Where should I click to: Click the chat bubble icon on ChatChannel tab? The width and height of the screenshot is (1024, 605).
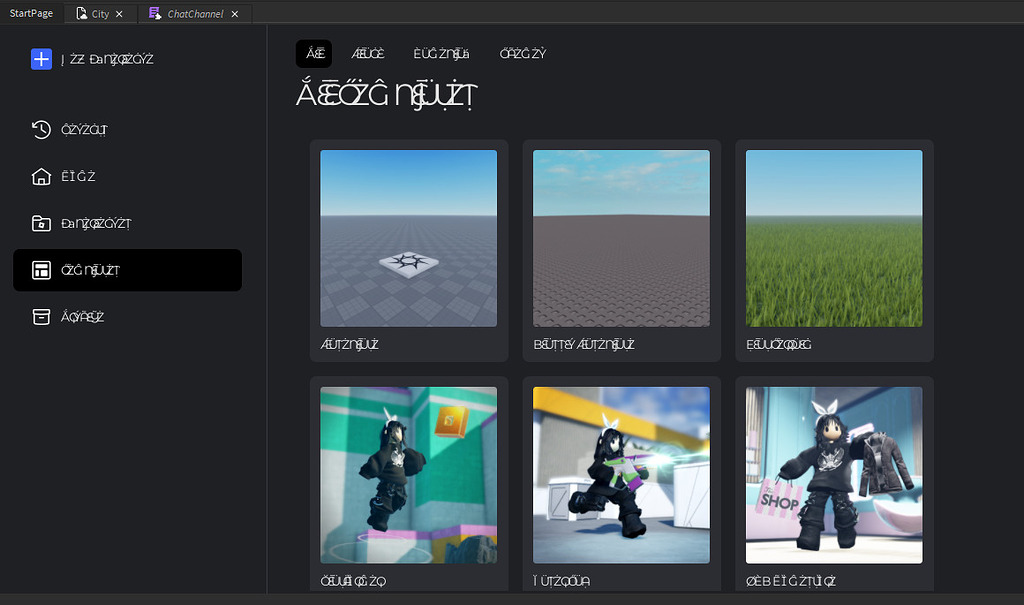154,13
